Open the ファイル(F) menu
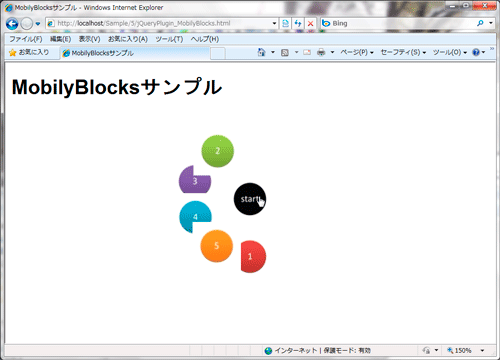500x360 pixels. pyautogui.click(x=26, y=39)
